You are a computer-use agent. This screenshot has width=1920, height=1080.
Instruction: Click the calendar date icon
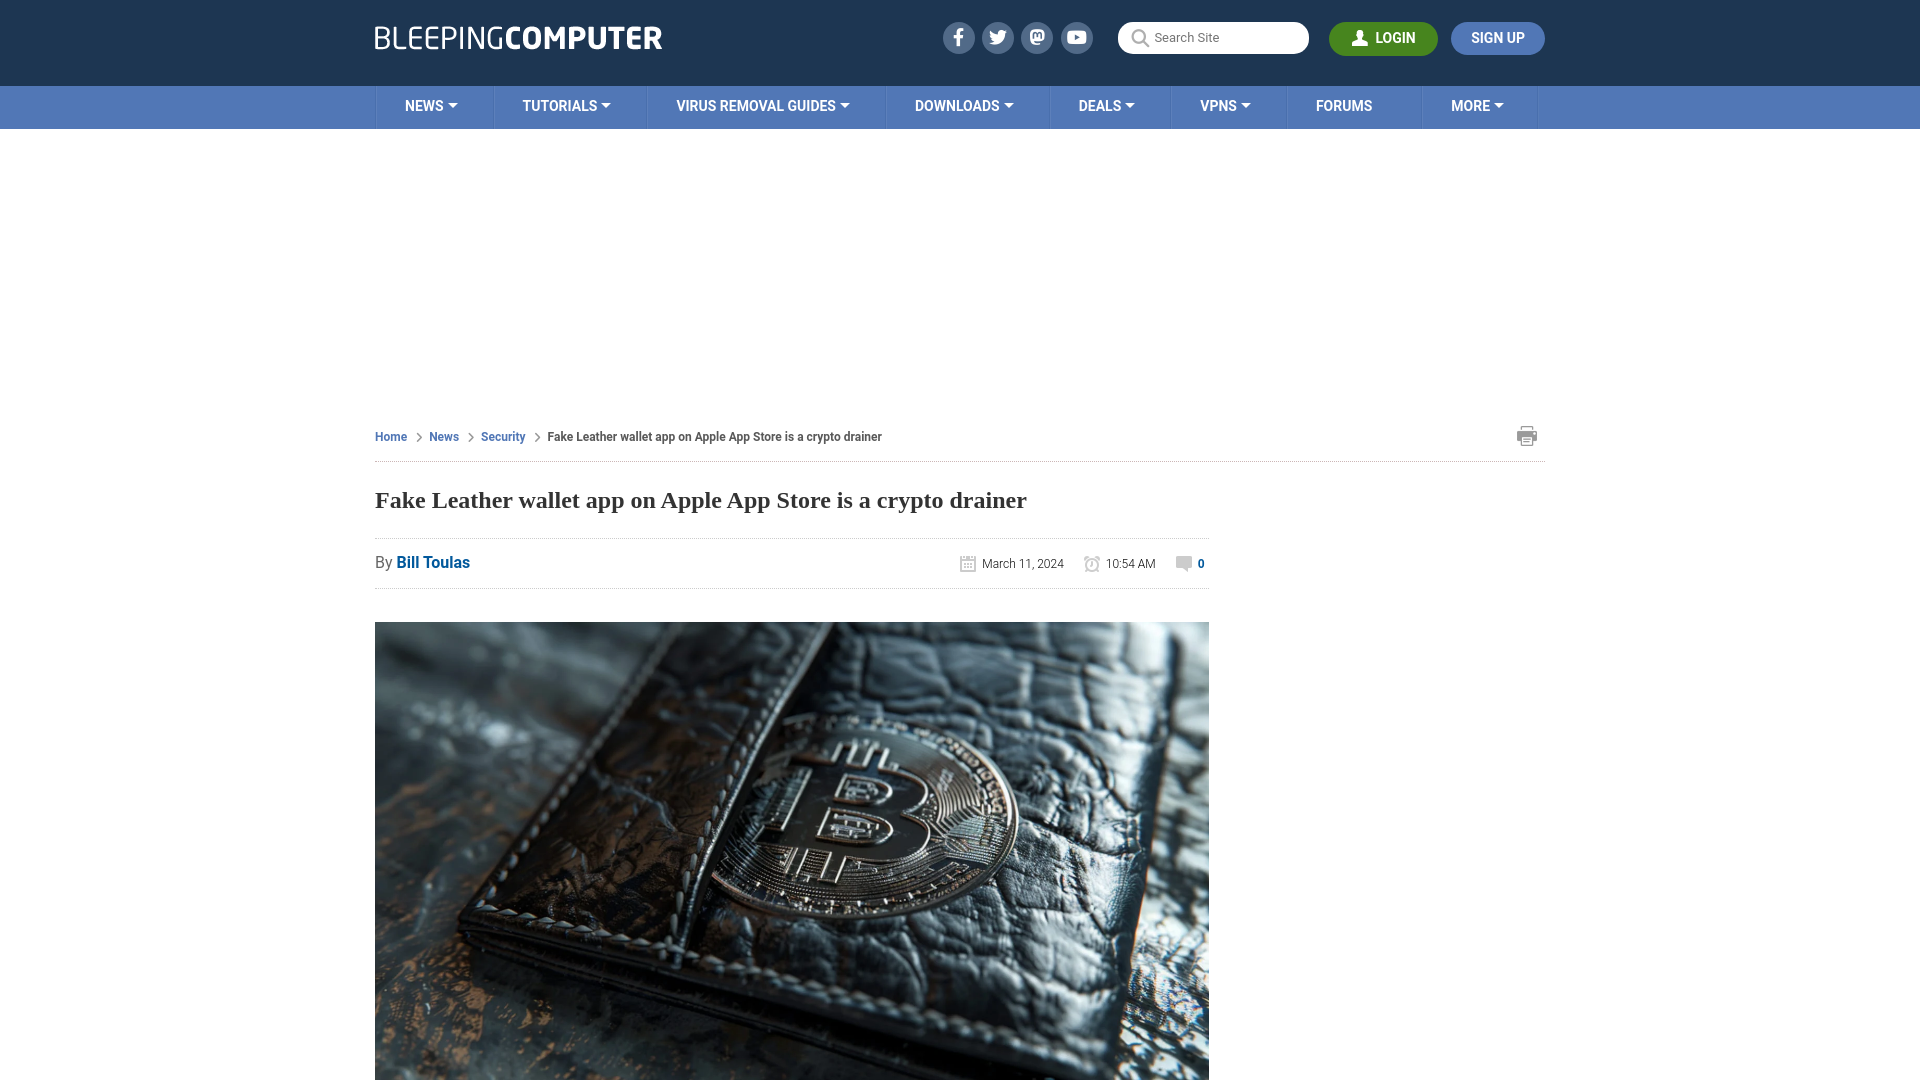[968, 563]
